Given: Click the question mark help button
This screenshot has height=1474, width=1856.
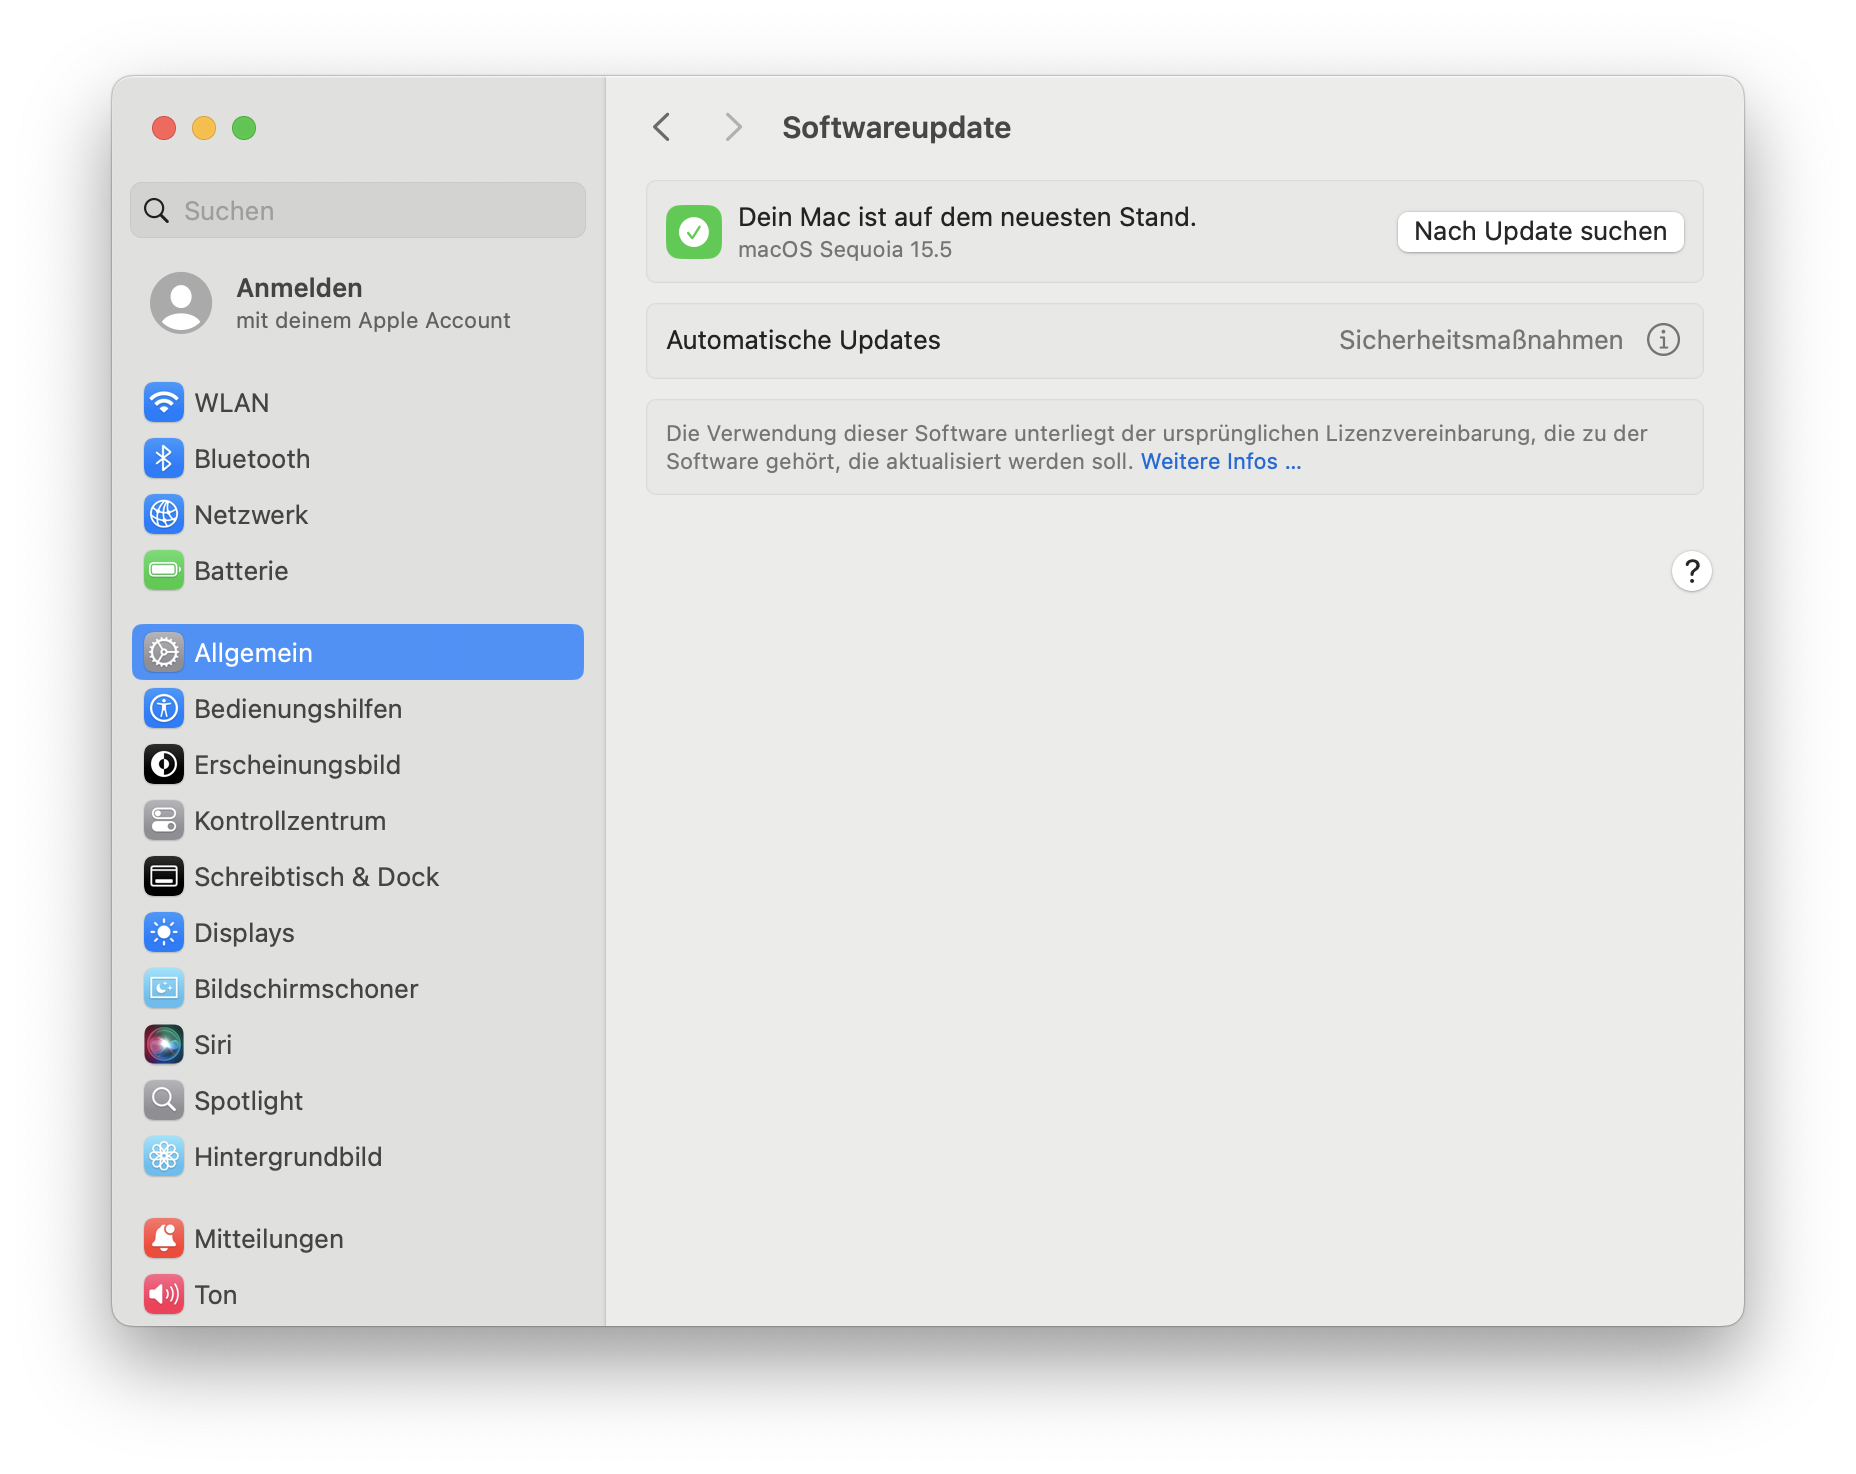Looking at the screenshot, I should click(1691, 571).
